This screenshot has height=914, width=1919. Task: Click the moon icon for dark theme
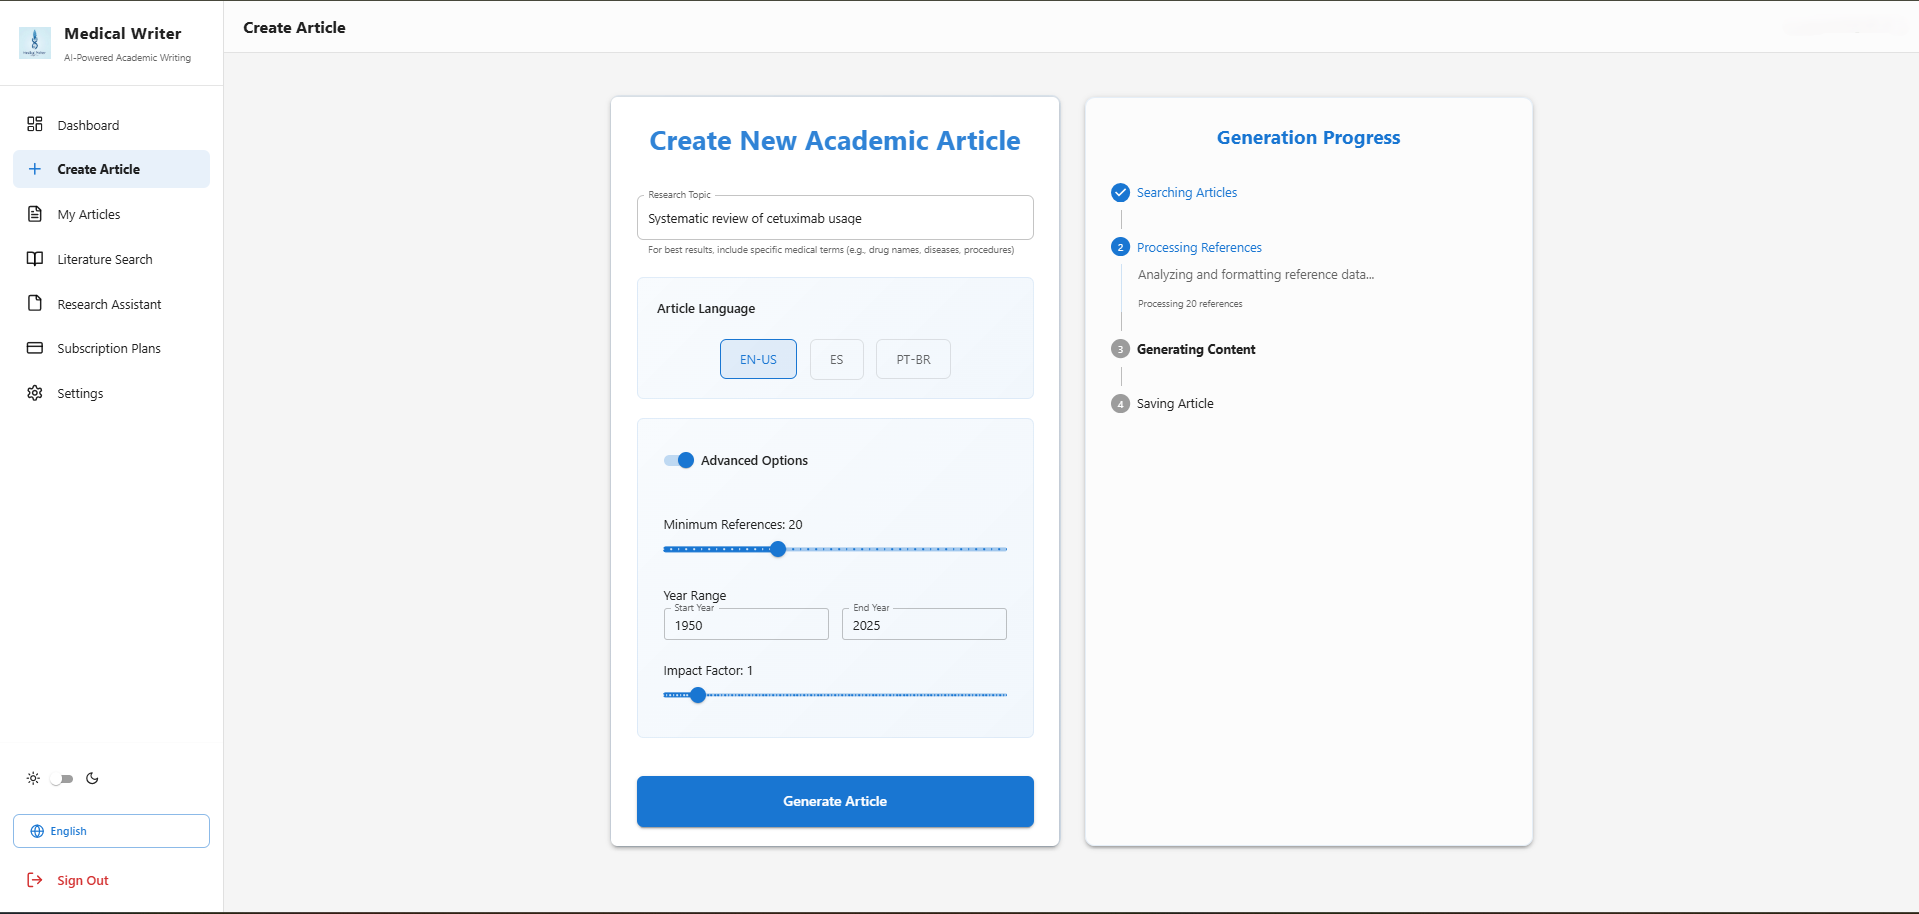[x=92, y=778]
